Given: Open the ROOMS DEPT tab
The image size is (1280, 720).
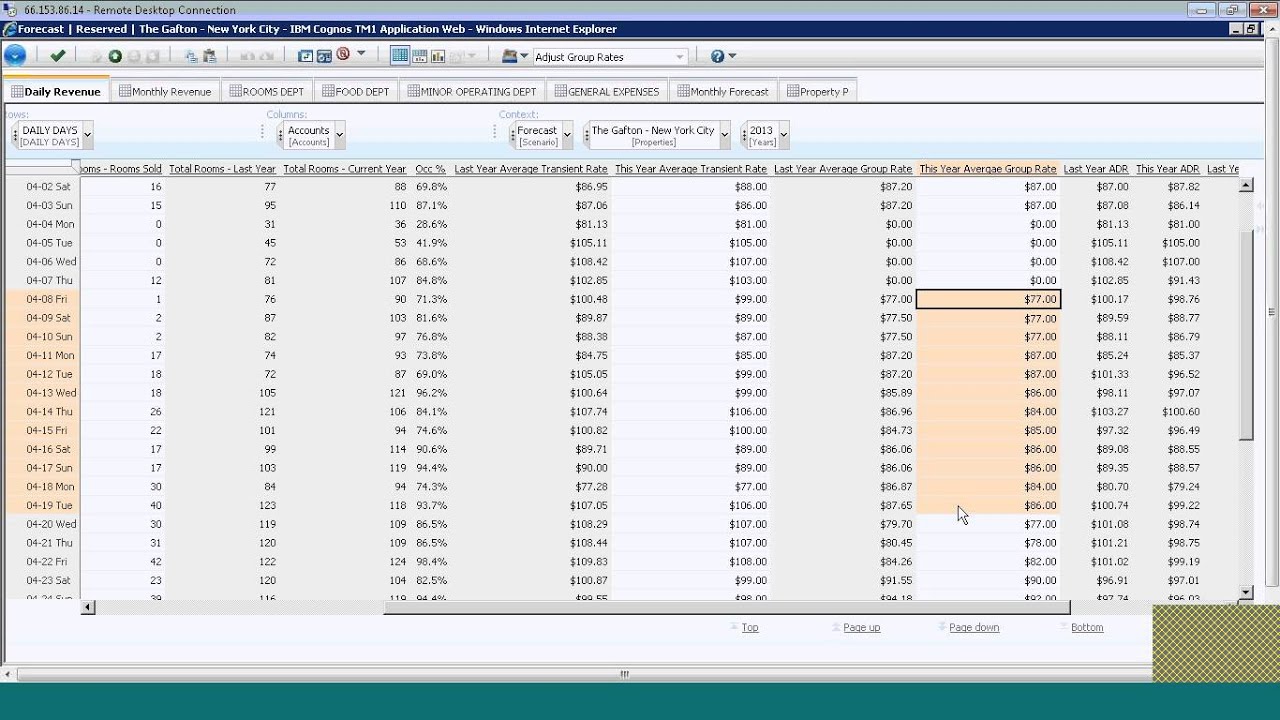Looking at the screenshot, I should (x=266, y=91).
